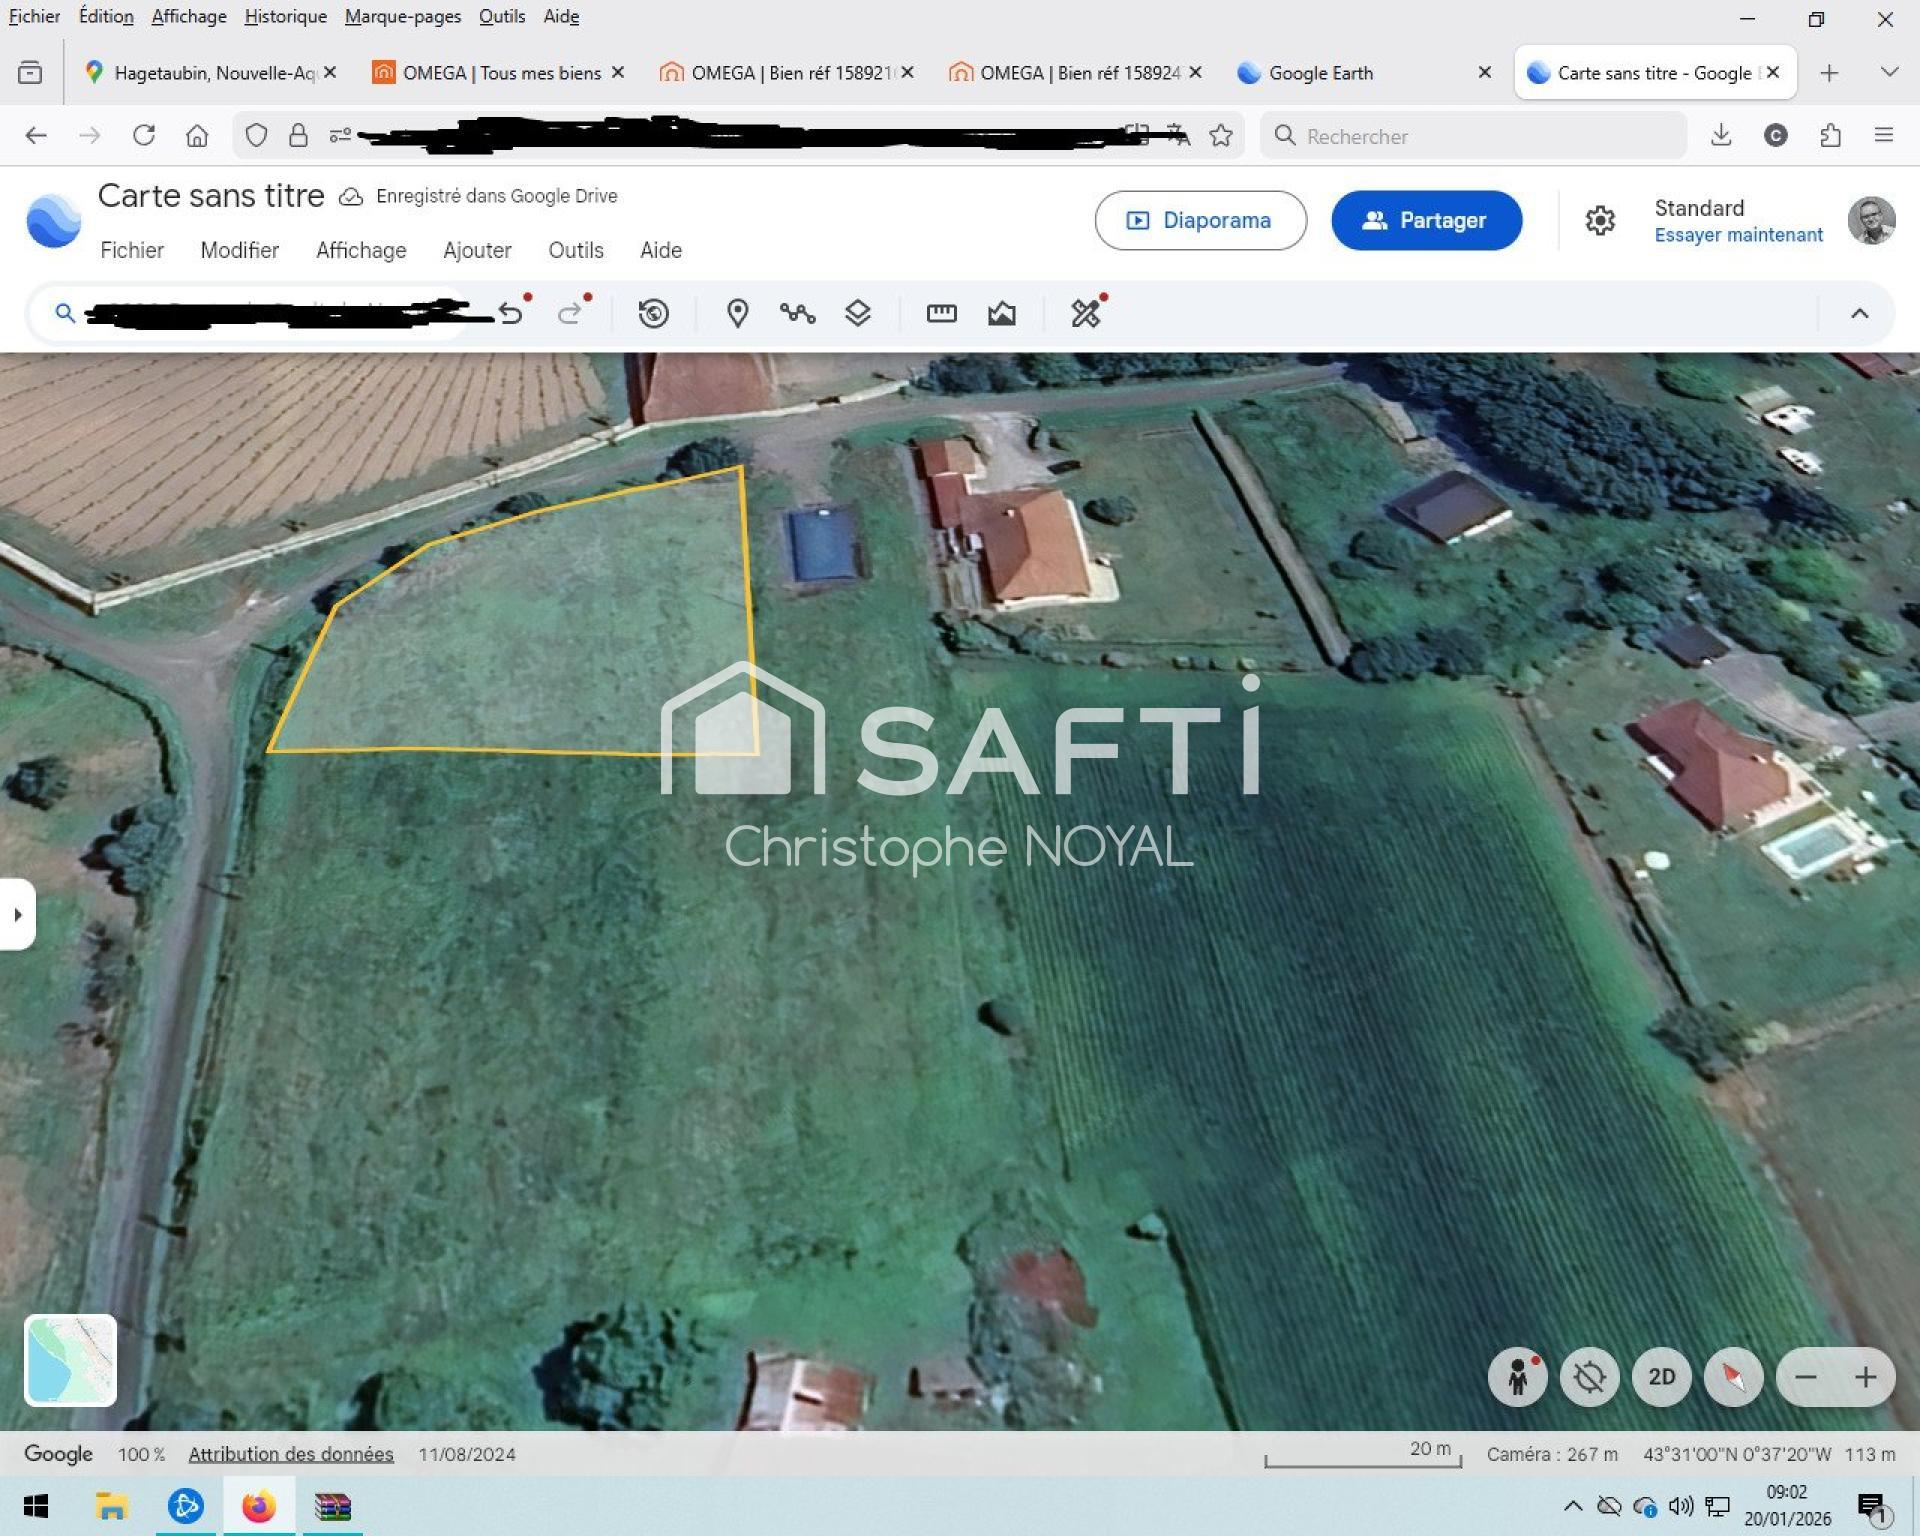Click the Partager button

[x=1426, y=220]
